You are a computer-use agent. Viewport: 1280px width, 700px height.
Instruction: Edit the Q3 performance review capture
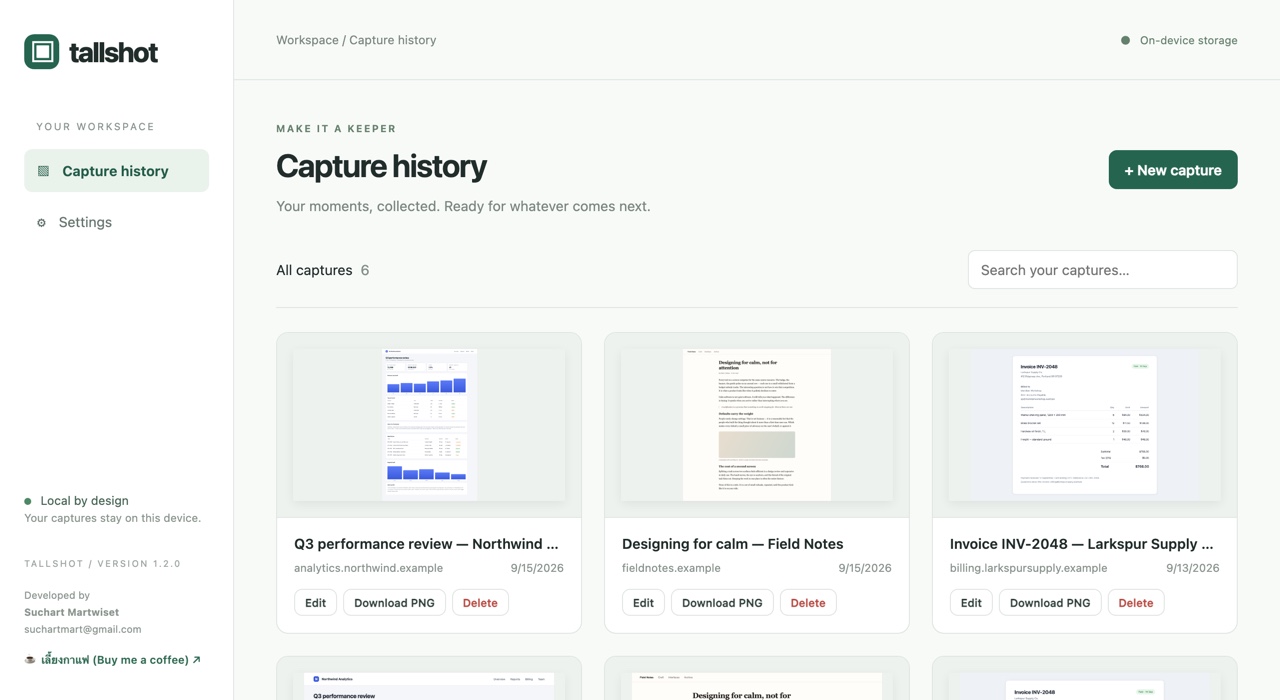point(315,603)
